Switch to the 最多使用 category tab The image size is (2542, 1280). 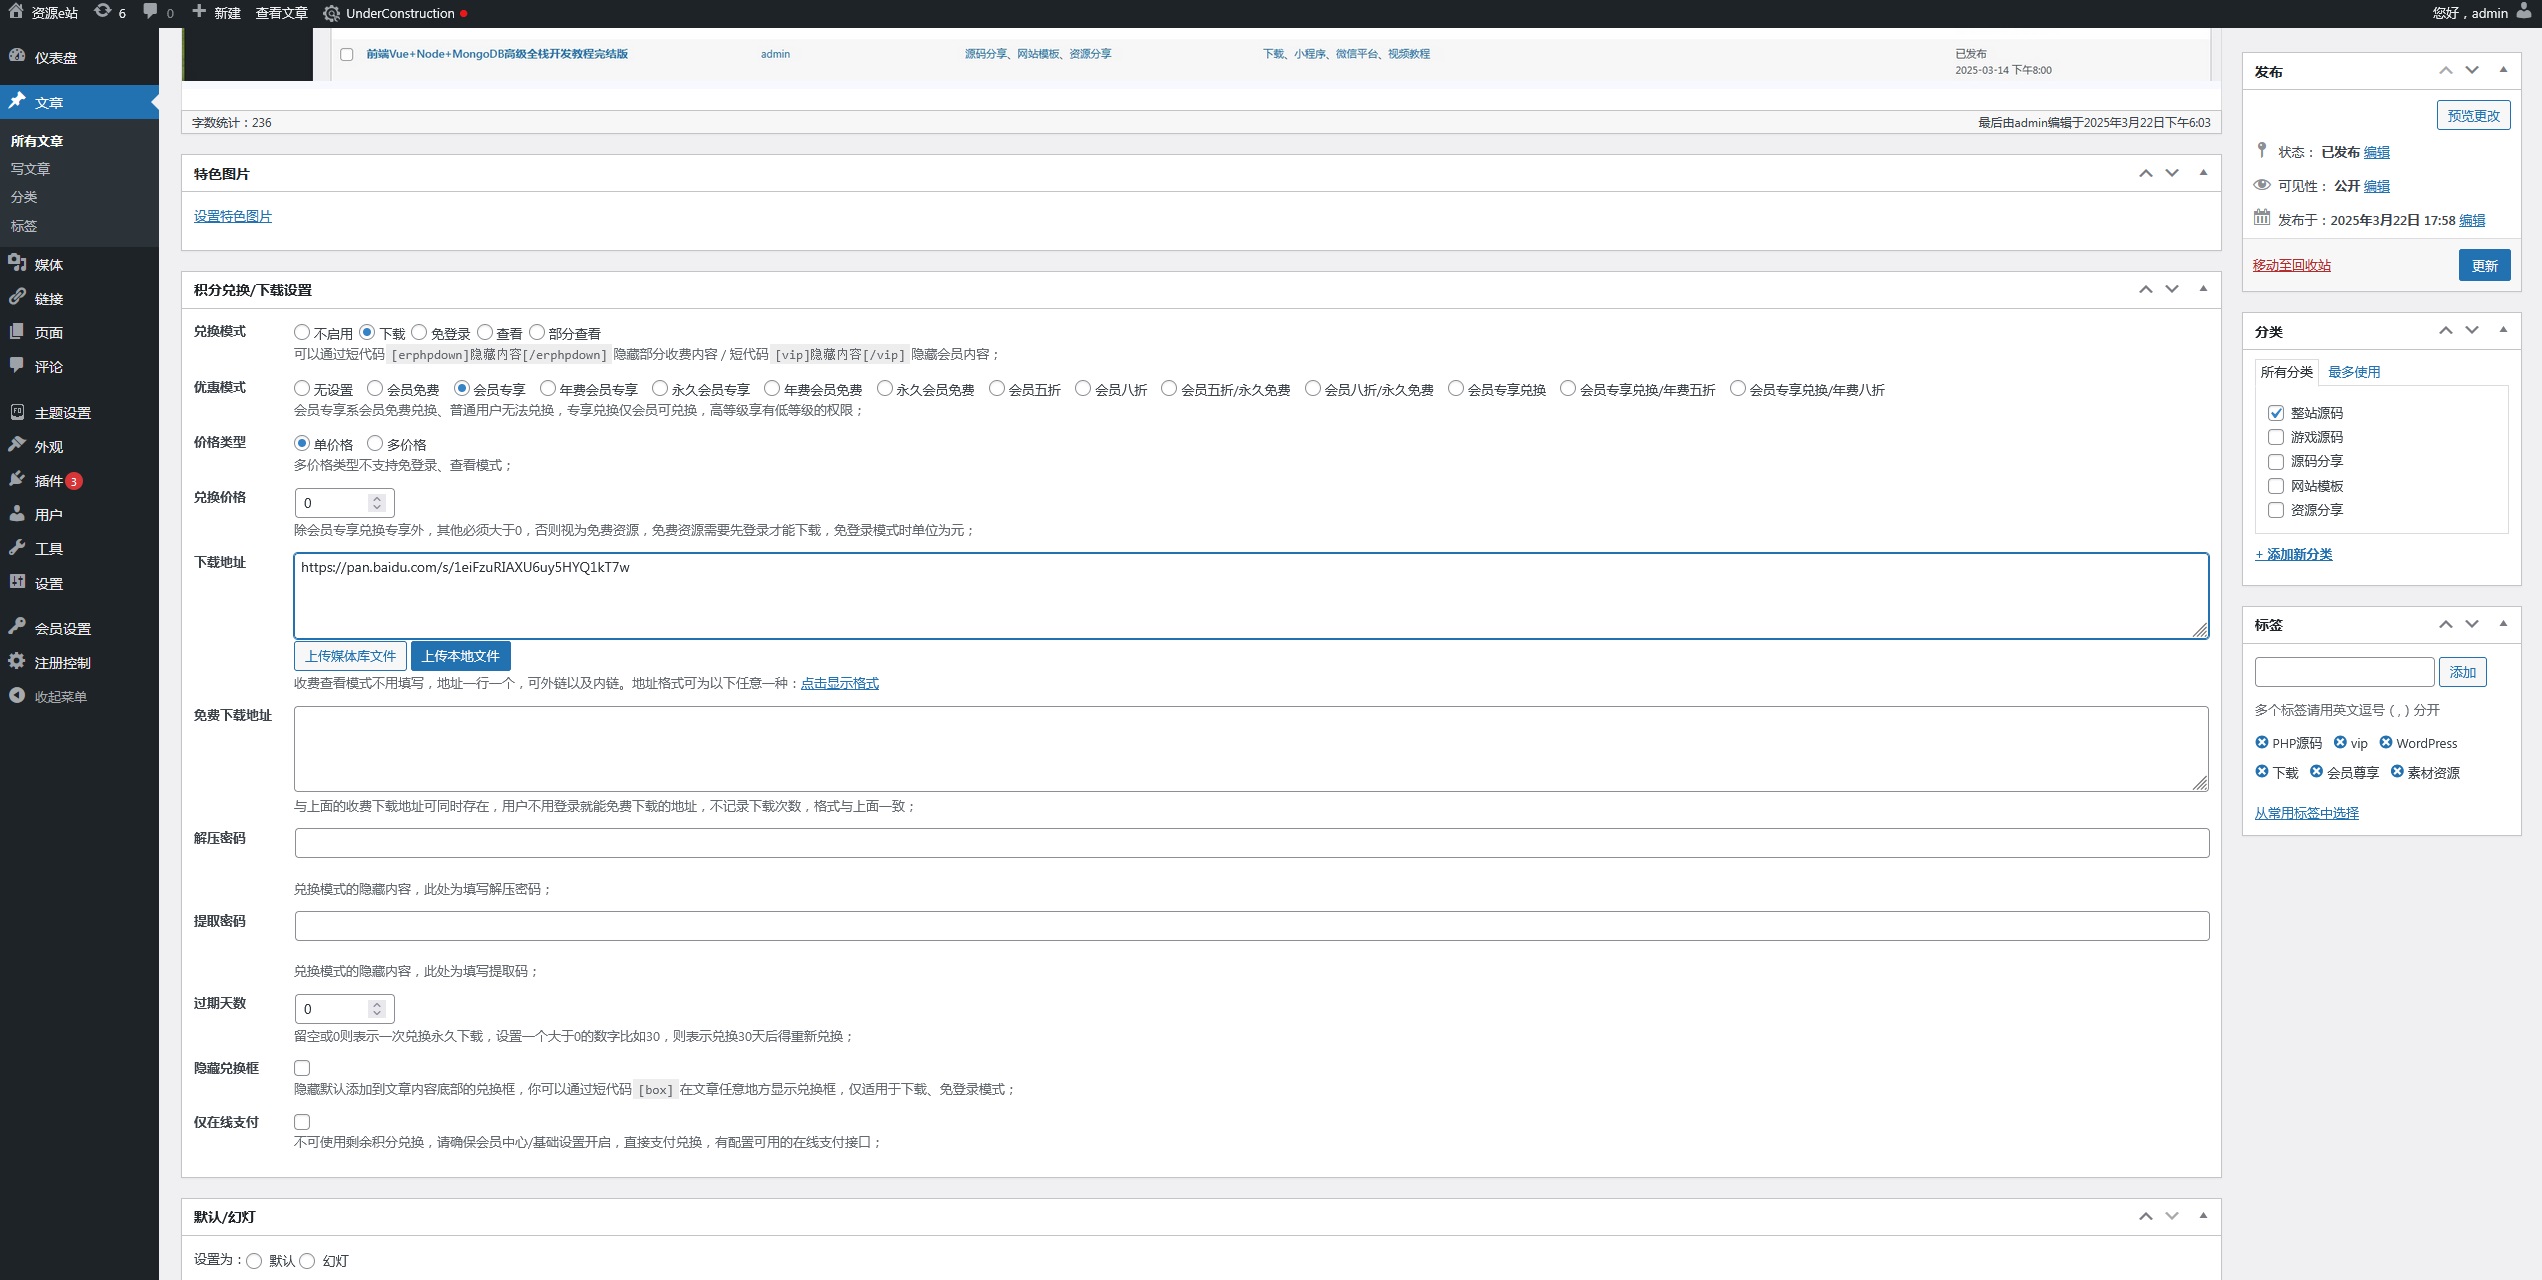point(2353,372)
